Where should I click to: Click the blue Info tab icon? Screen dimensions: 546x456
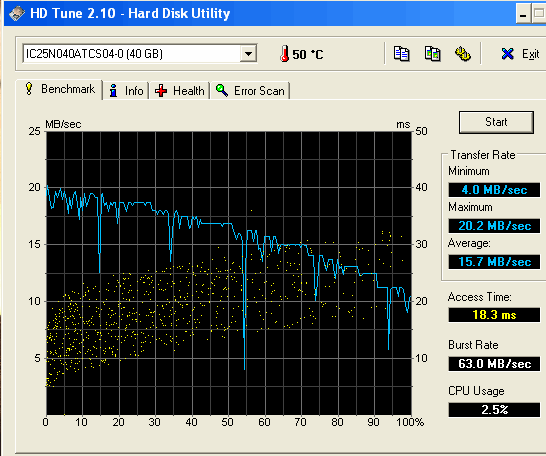(x=113, y=91)
